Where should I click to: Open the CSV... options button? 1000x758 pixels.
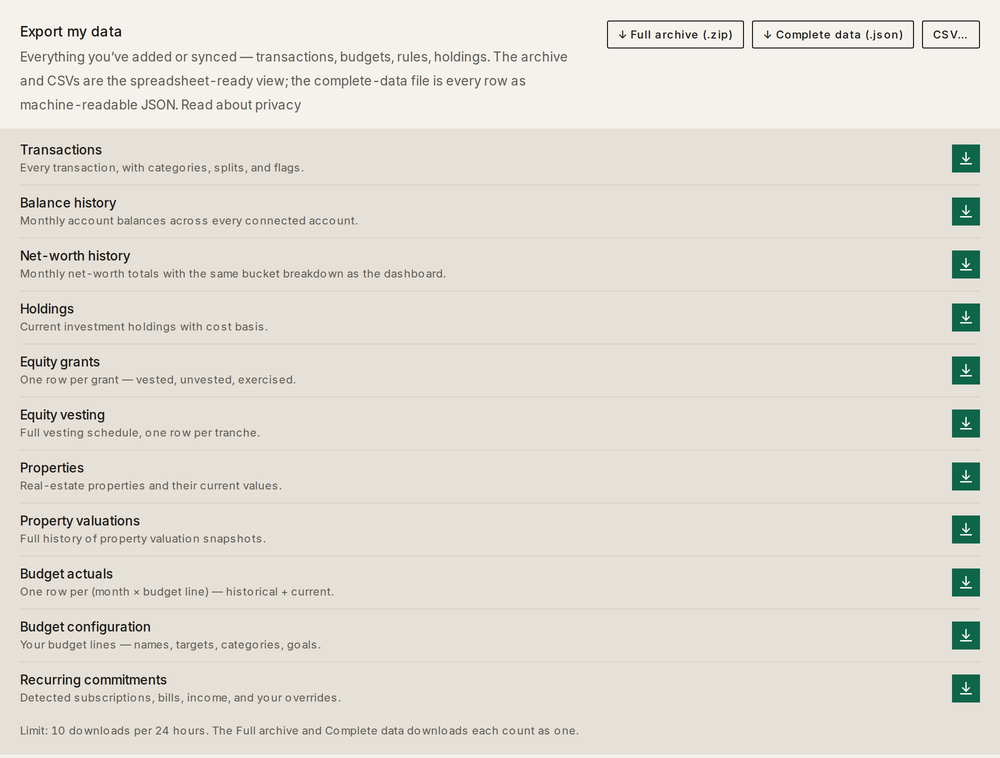pyautogui.click(x=950, y=34)
